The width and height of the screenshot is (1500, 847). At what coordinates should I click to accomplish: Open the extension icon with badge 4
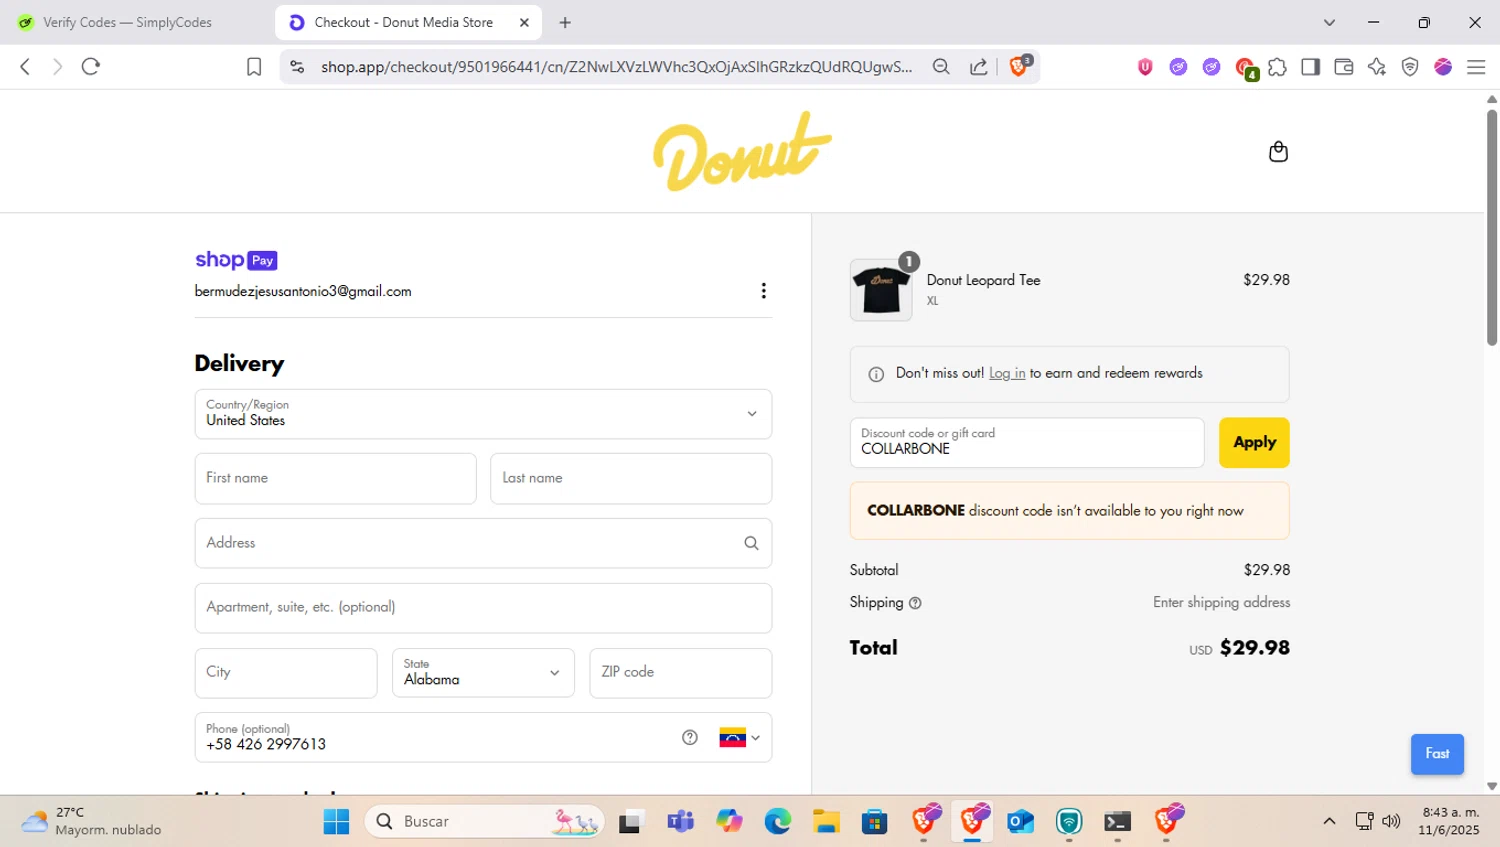coord(1245,68)
